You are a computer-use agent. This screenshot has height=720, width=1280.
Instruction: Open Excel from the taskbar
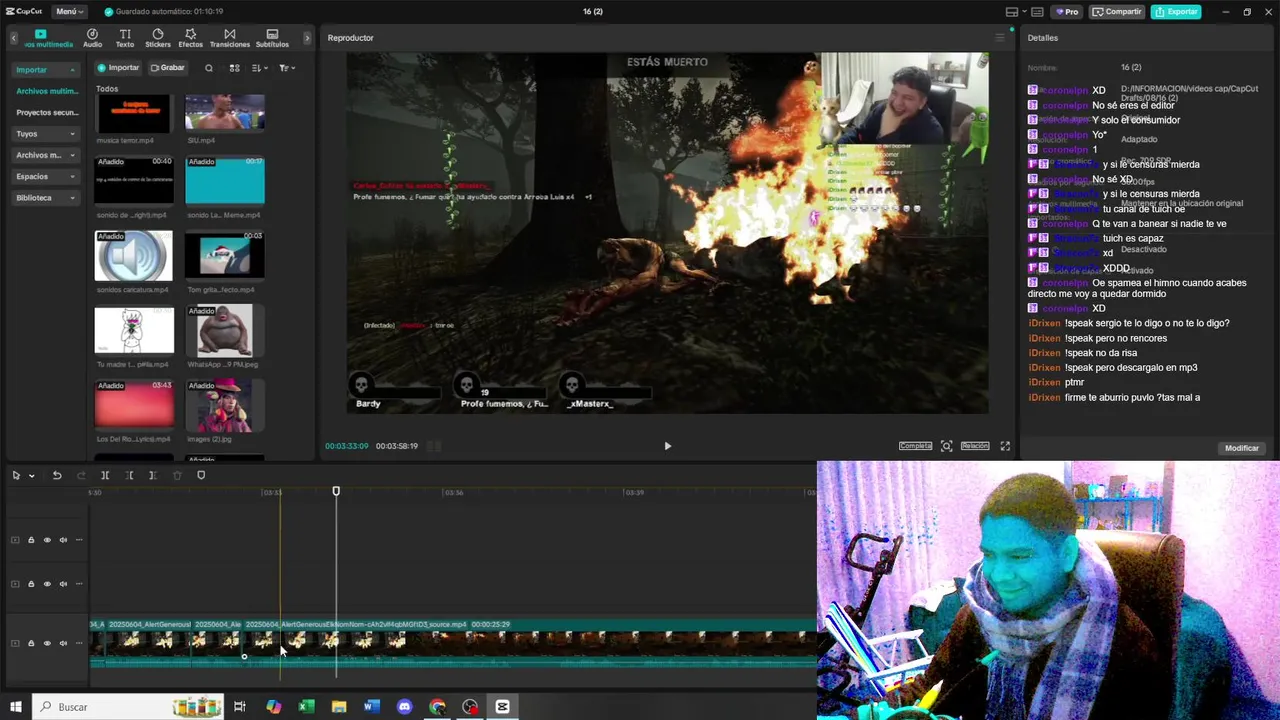[x=306, y=707]
